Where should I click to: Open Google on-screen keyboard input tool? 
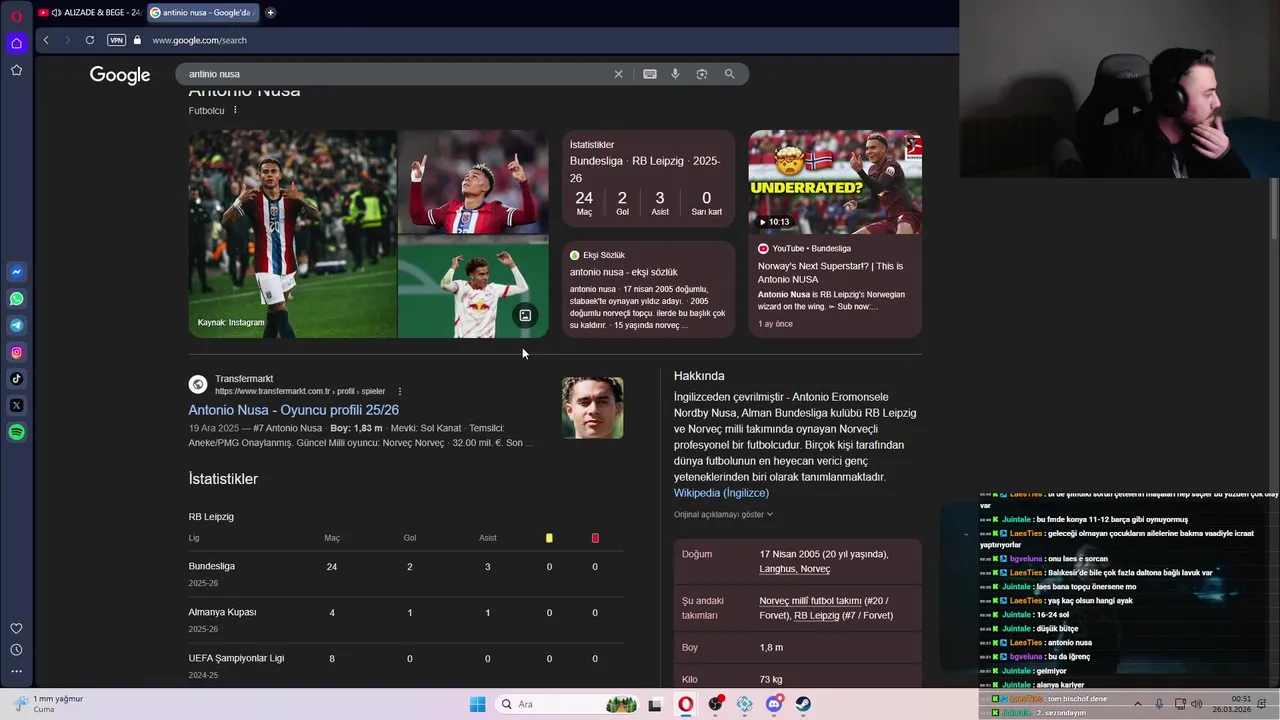click(x=650, y=74)
